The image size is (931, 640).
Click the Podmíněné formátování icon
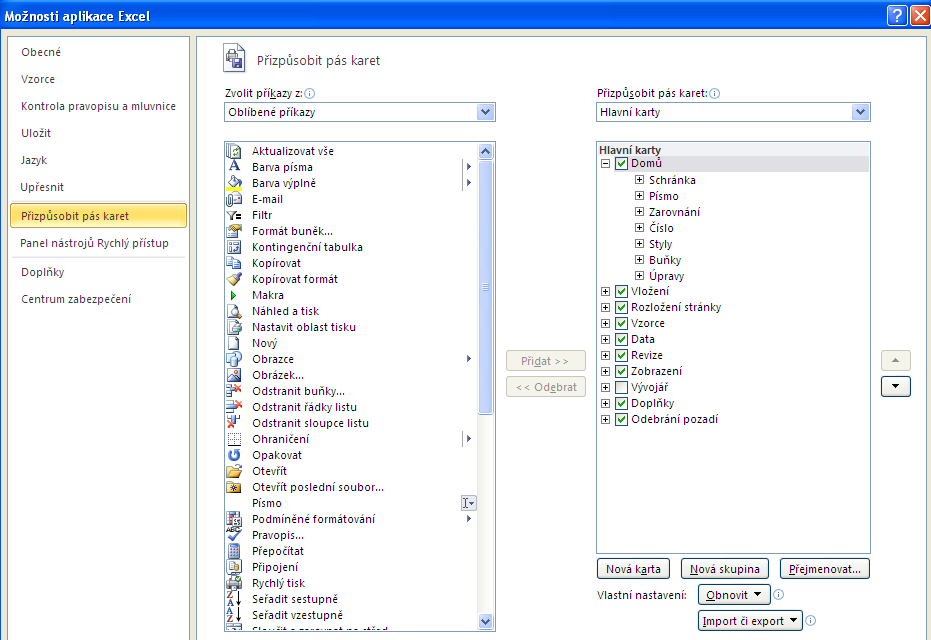(234, 518)
